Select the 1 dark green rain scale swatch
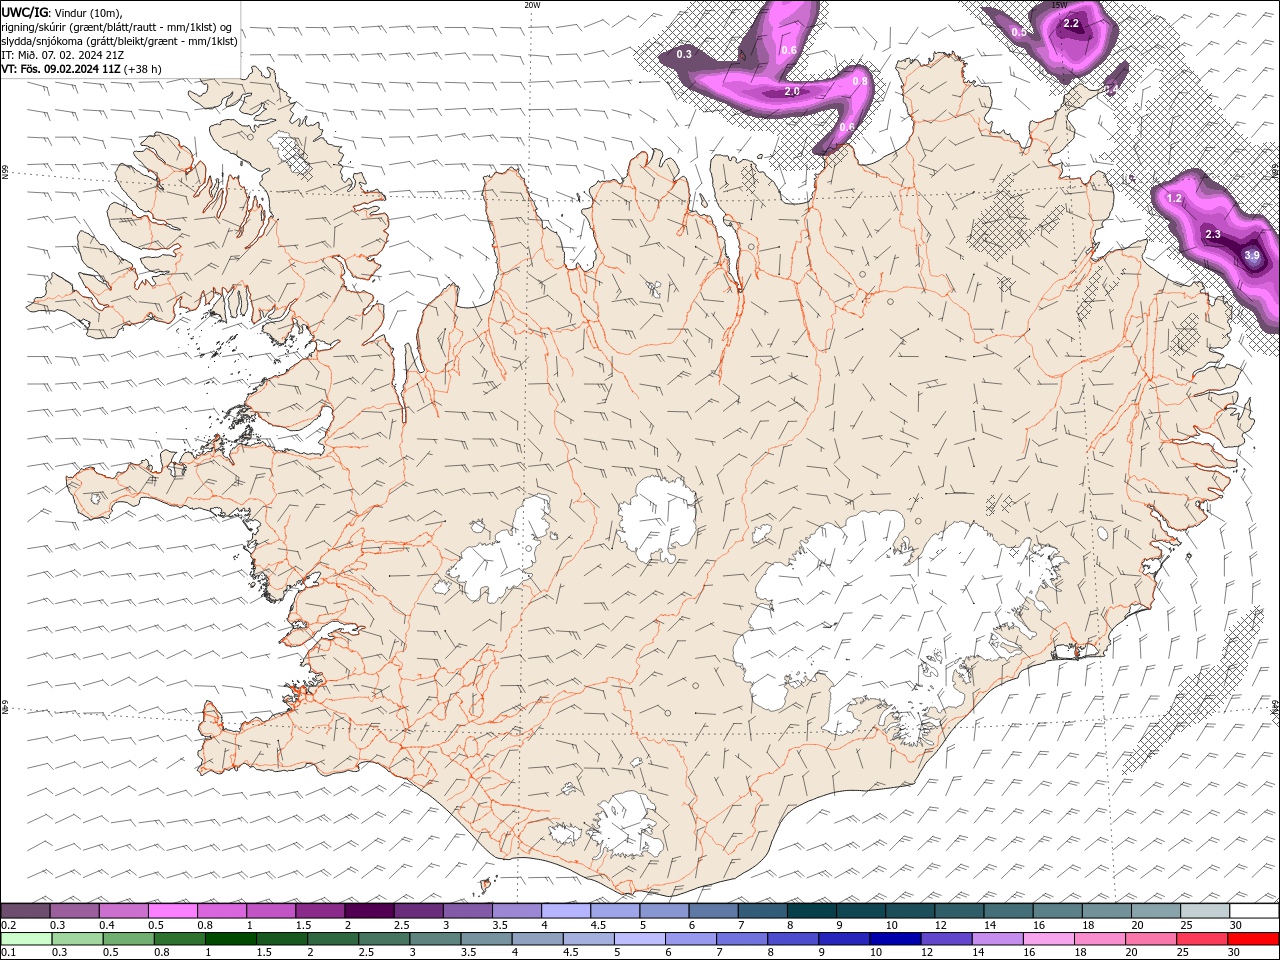This screenshot has height=960, width=1280. tap(230, 938)
